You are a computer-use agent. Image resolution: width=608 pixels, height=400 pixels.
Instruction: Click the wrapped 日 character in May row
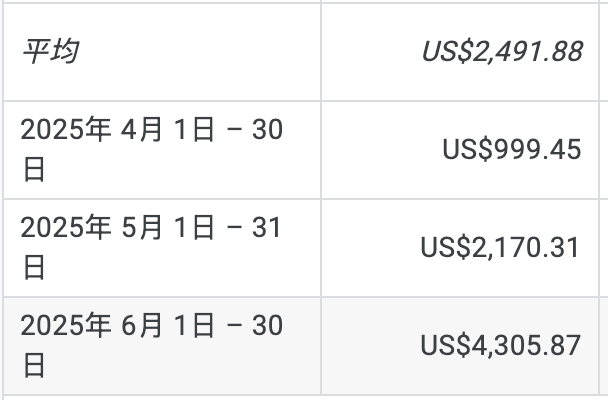click(x=33, y=268)
